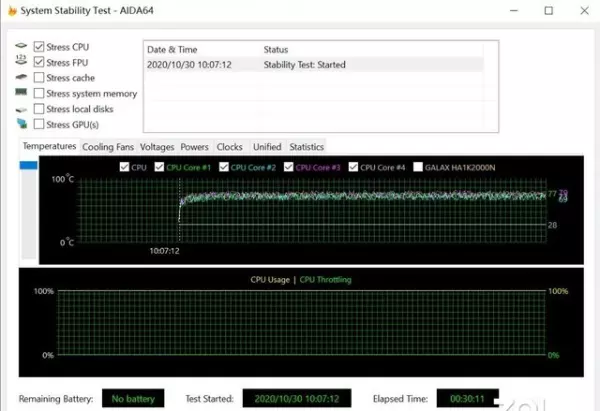Image resolution: width=600 pixels, height=411 pixels.
Task: Open the Statistics tab
Action: click(x=307, y=147)
